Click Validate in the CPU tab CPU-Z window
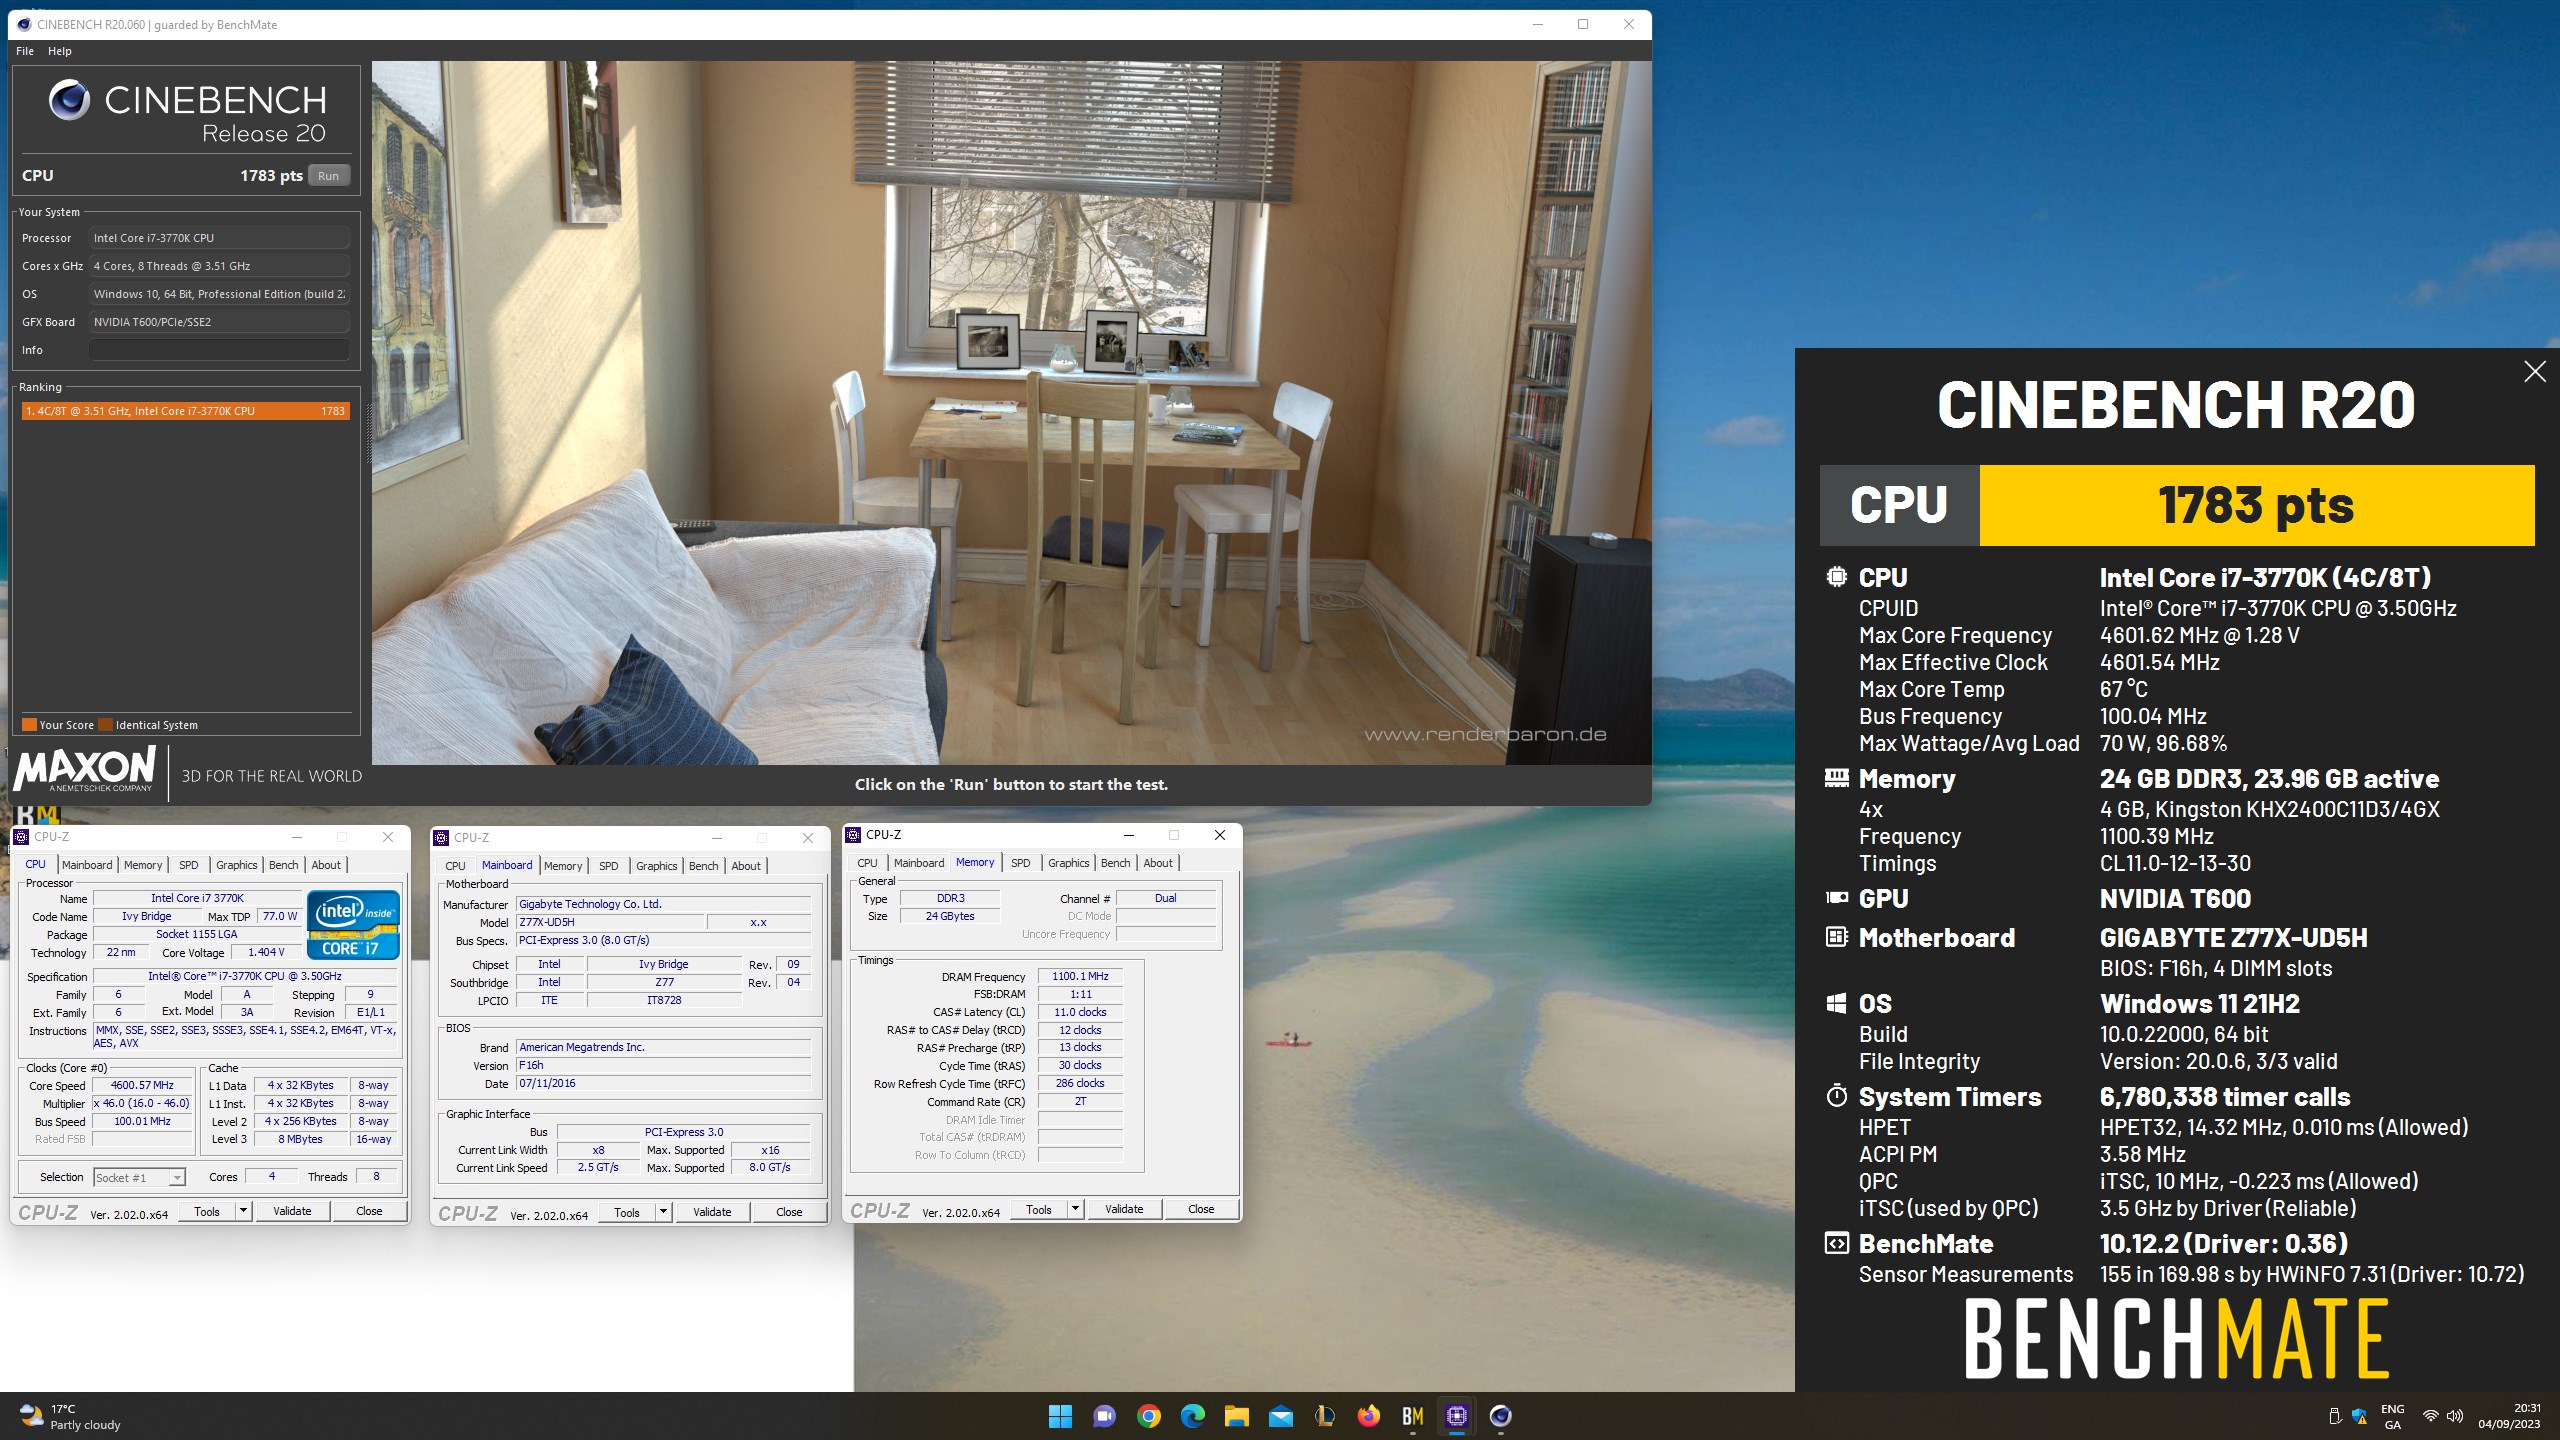This screenshot has width=2560, height=1440. (292, 1211)
